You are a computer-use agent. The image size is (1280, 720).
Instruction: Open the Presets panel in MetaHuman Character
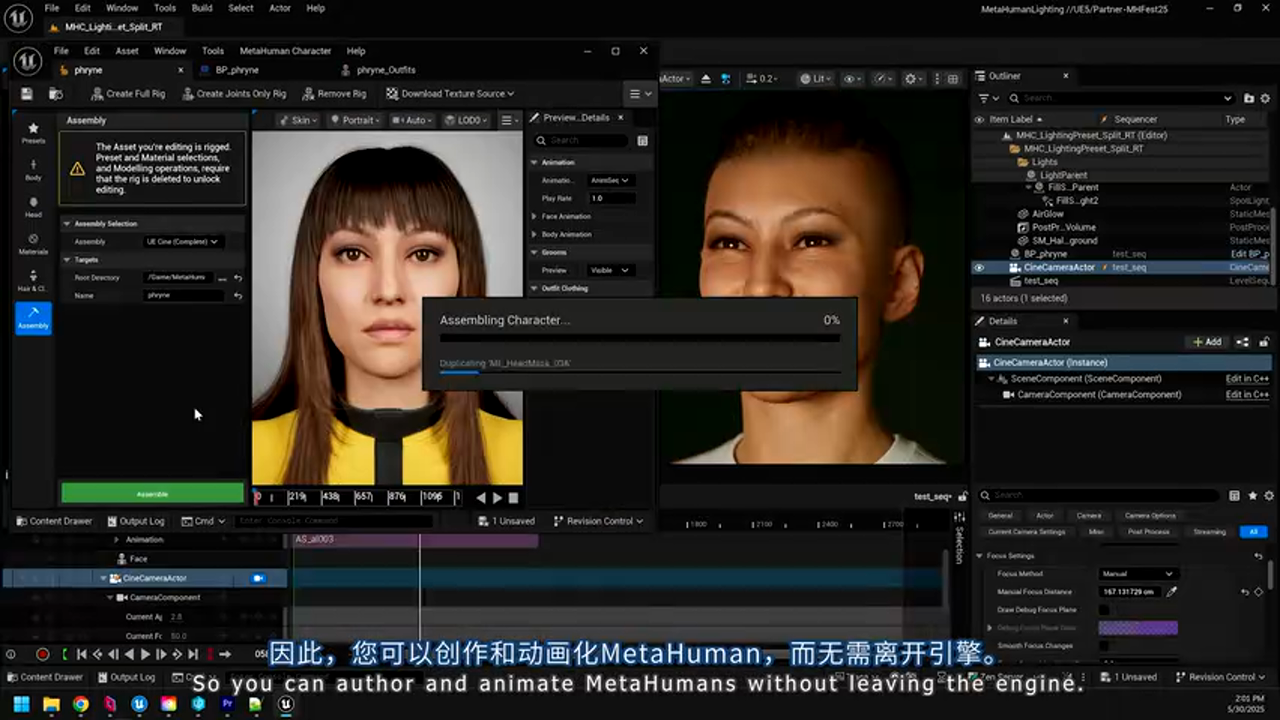(33, 131)
